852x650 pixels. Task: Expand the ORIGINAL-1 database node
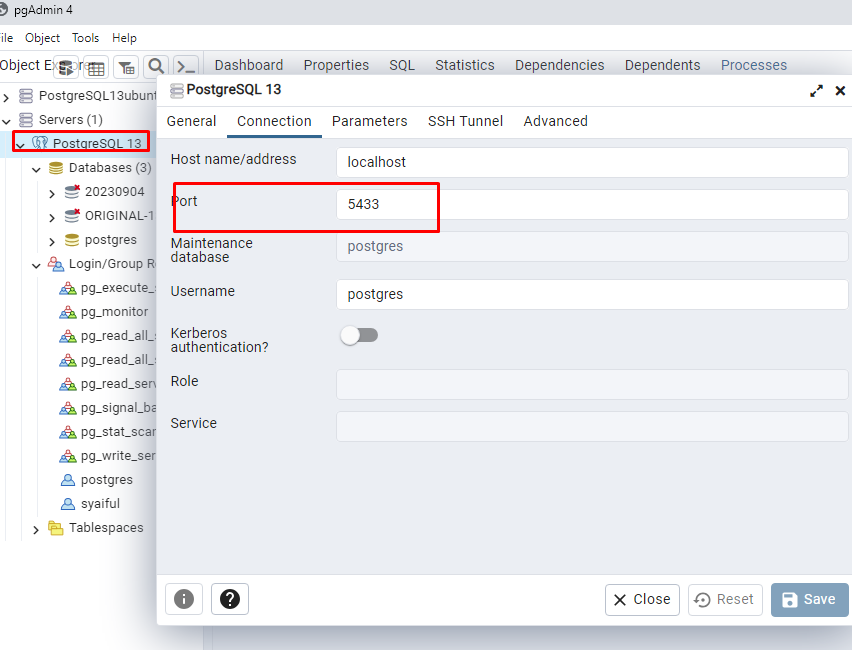(52, 217)
